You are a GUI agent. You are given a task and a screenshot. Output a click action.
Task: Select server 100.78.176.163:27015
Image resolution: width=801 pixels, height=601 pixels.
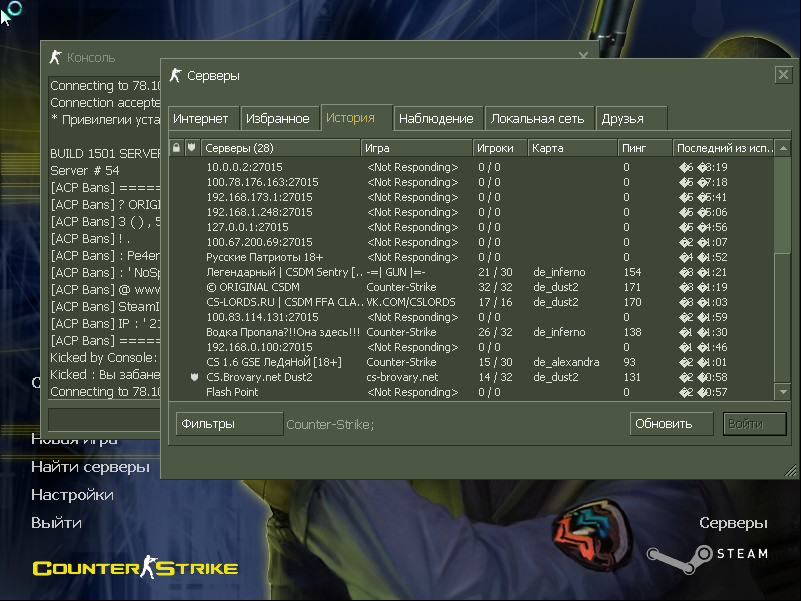[x=262, y=182]
